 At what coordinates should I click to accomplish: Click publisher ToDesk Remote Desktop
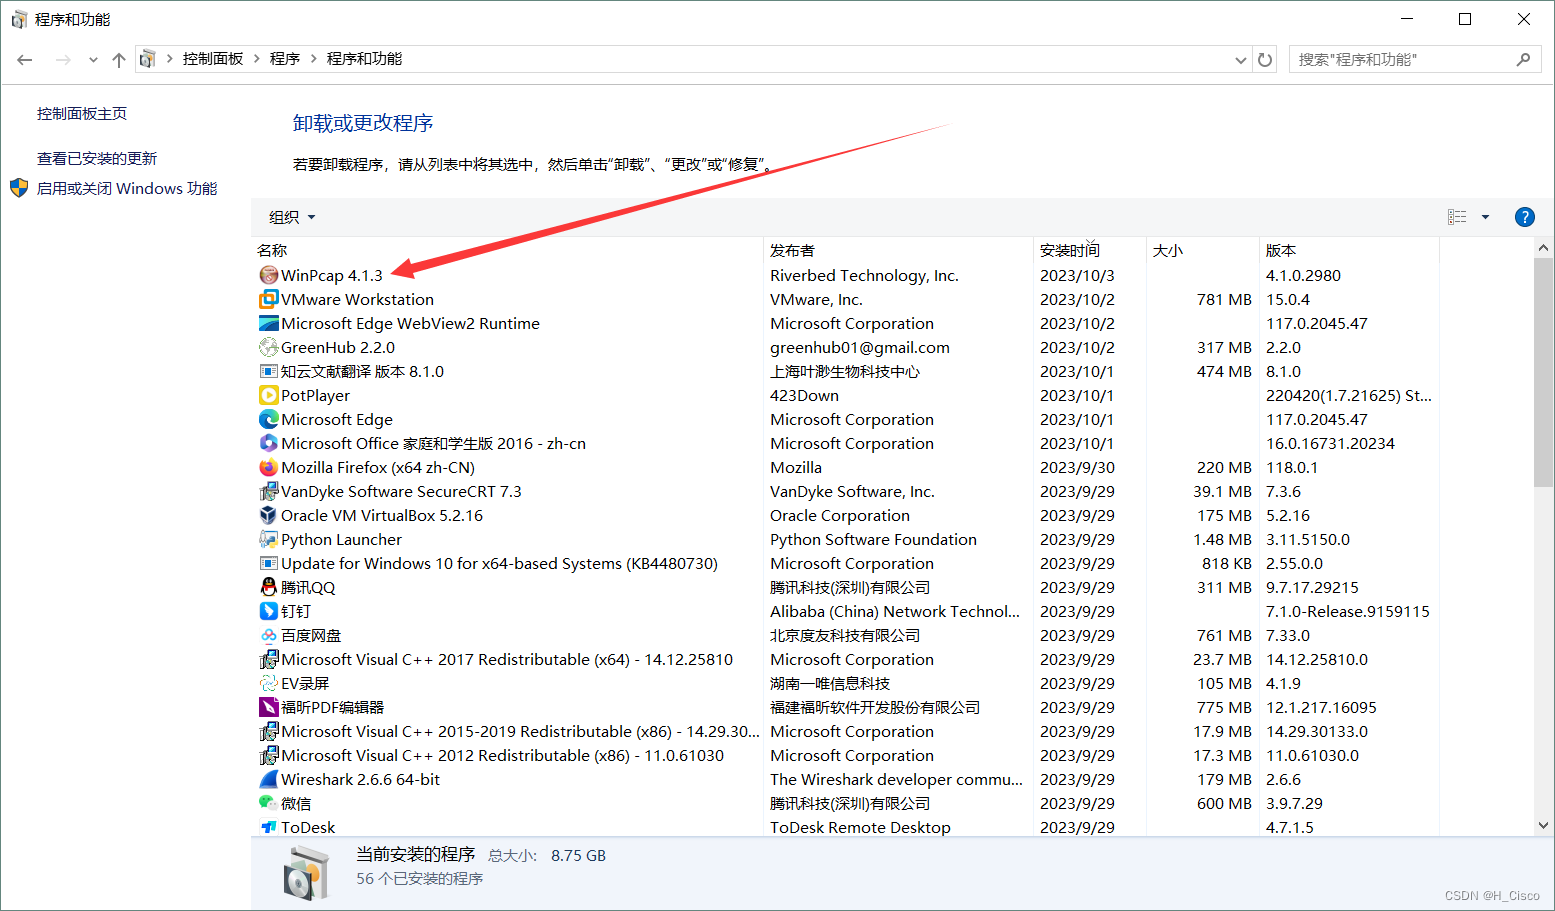click(860, 827)
